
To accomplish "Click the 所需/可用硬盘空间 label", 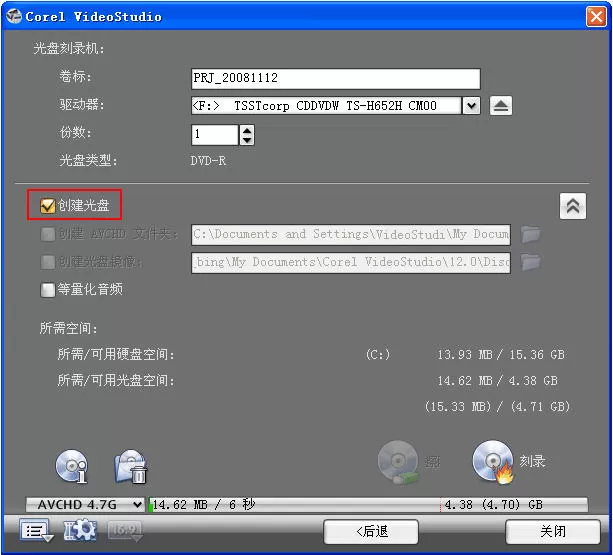I will click(116, 354).
